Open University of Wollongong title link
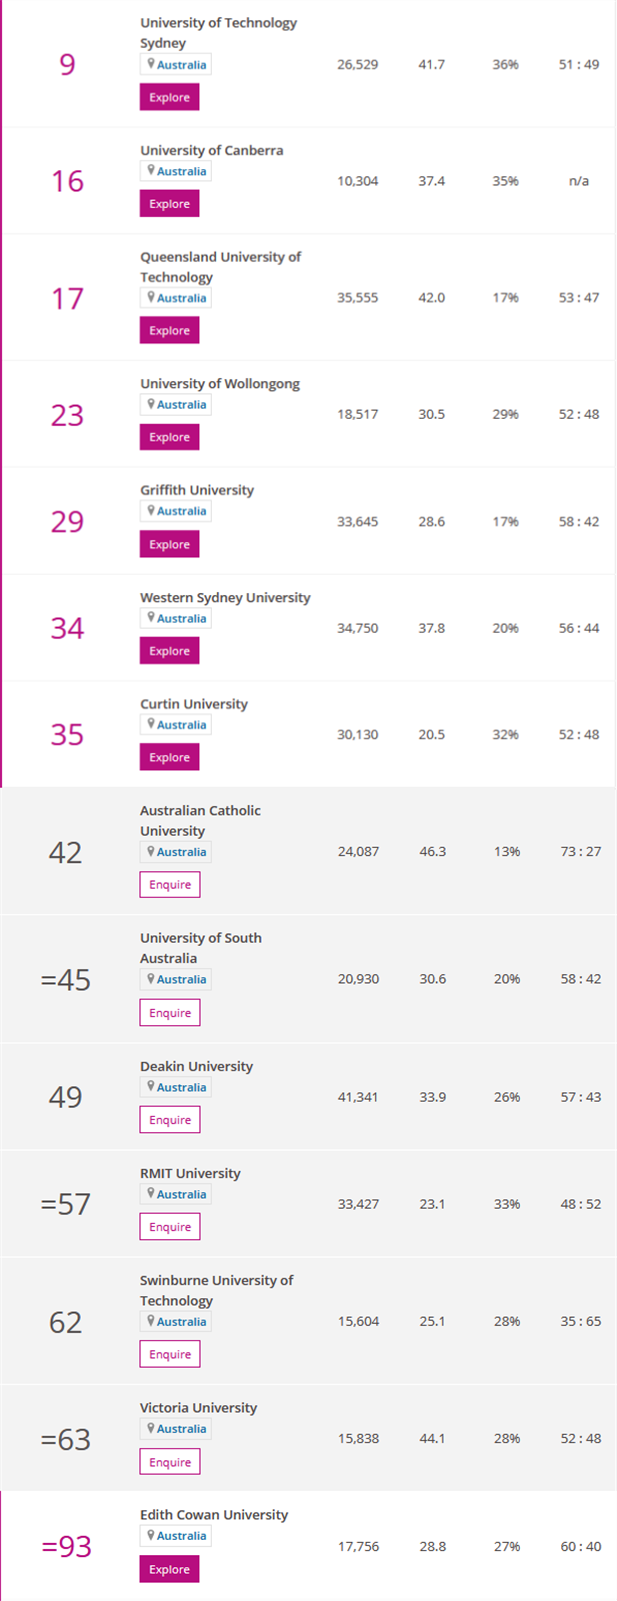The image size is (617, 1601). (220, 384)
